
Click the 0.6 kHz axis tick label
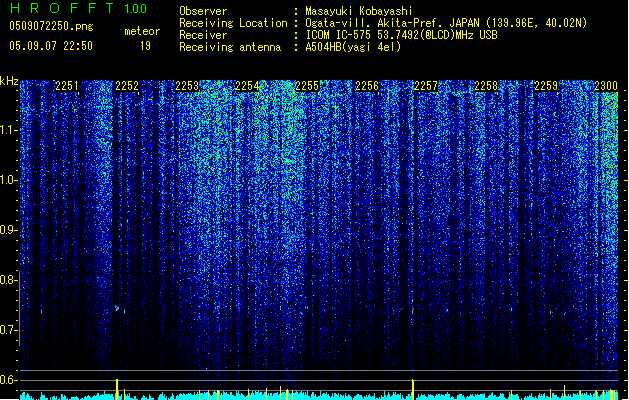8,380
